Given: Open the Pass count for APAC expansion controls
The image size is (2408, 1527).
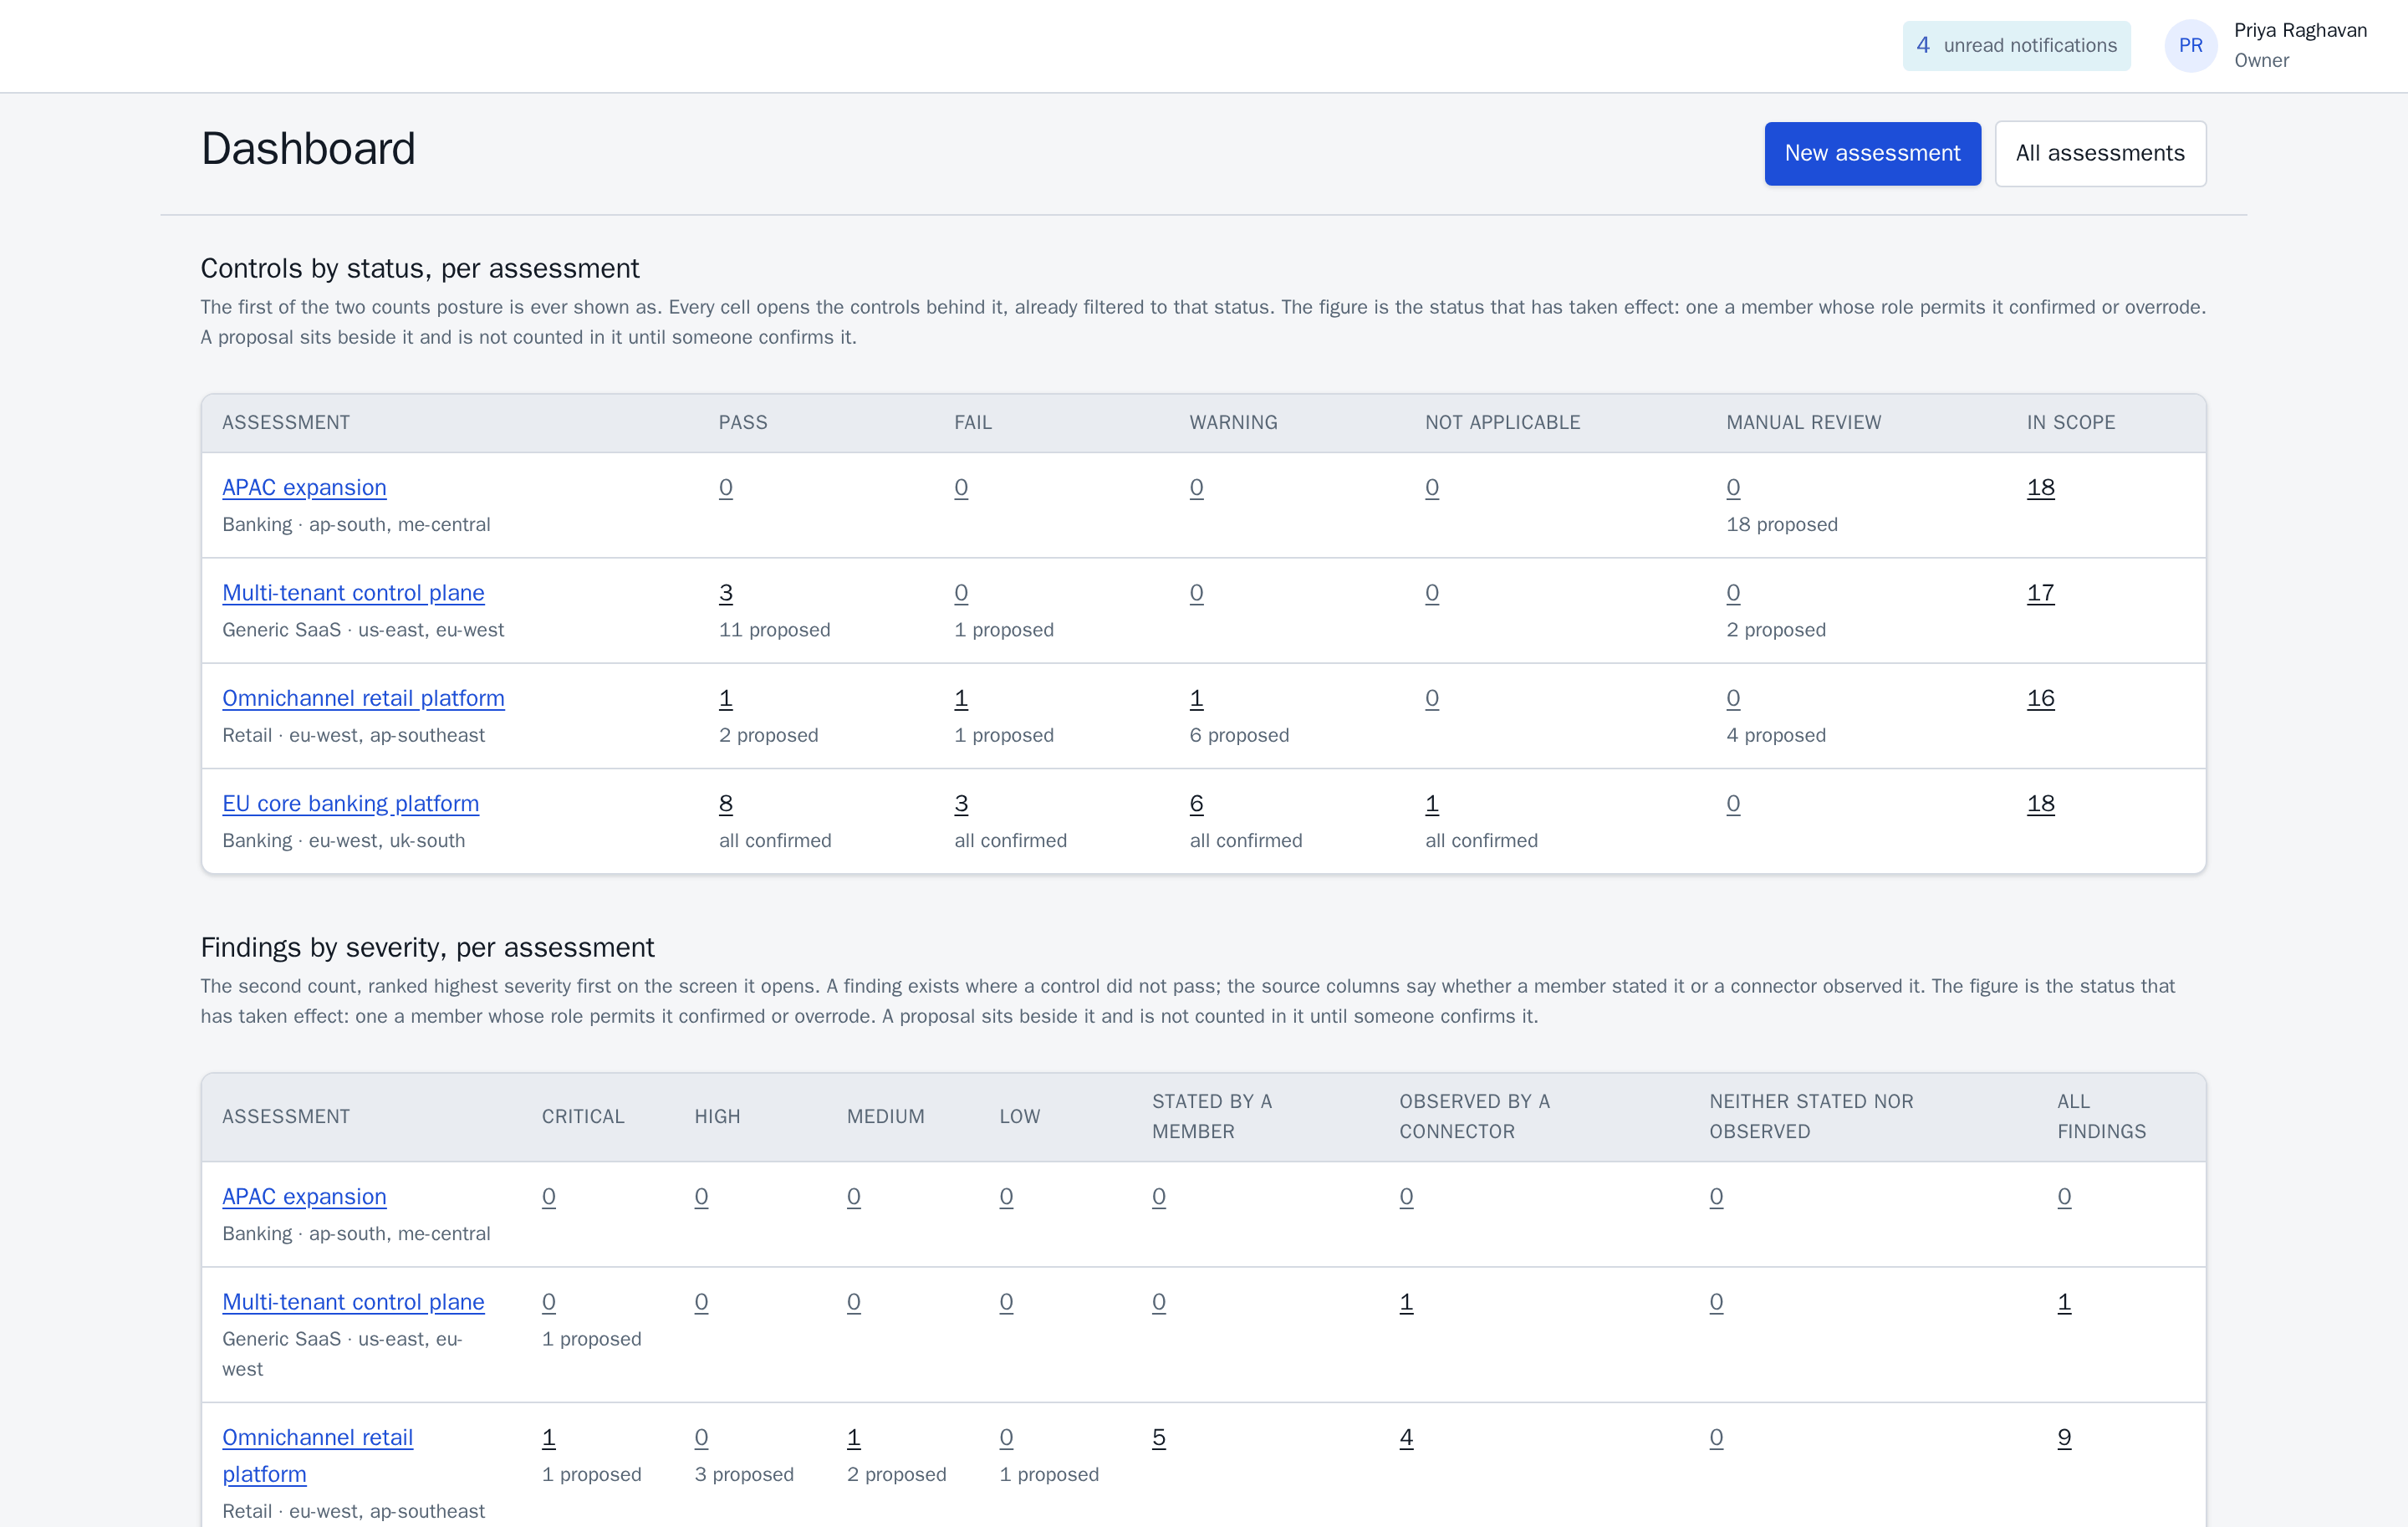Looking at the screenshot, I should (726, 487).
